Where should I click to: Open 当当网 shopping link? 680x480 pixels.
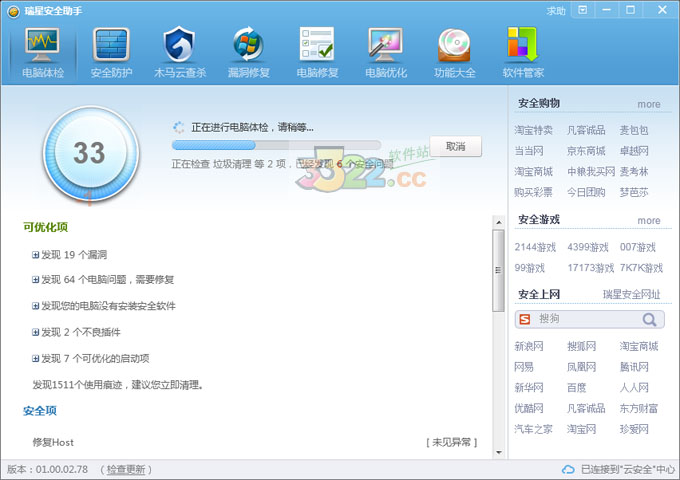pyautogui.click(x=529, y=151)
